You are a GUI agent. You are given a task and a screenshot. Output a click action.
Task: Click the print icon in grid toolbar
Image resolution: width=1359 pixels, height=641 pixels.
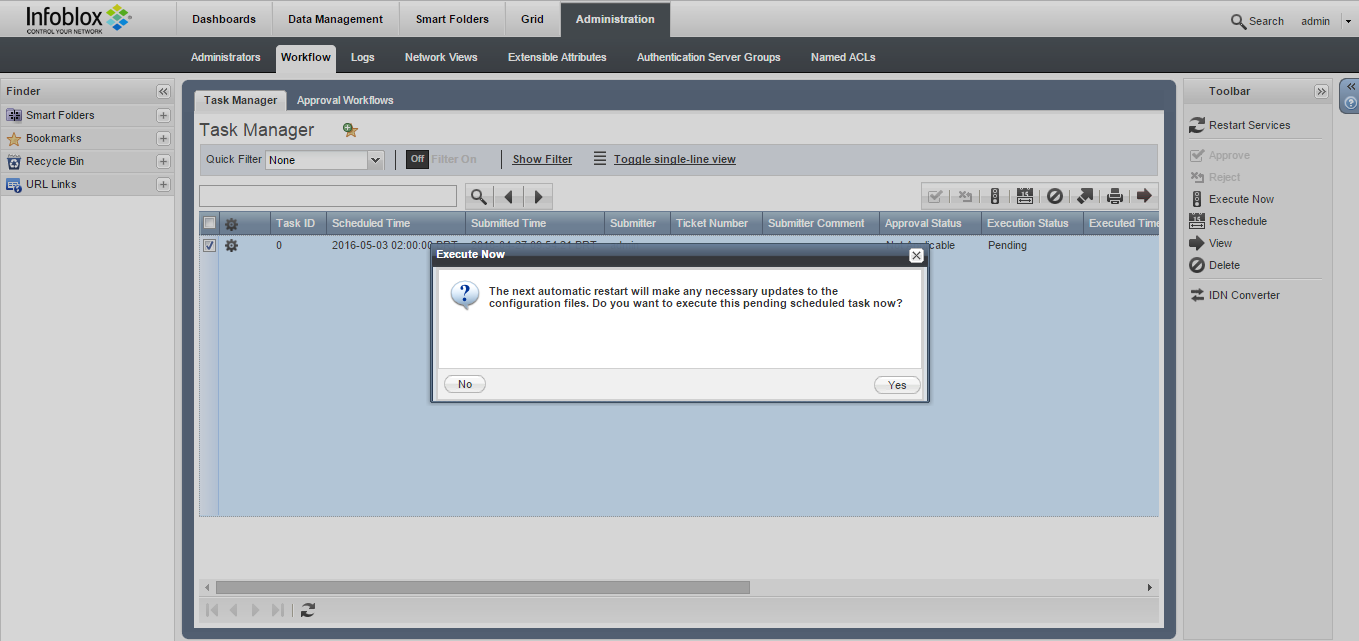pyautogui.click(x=1114, y=197)
